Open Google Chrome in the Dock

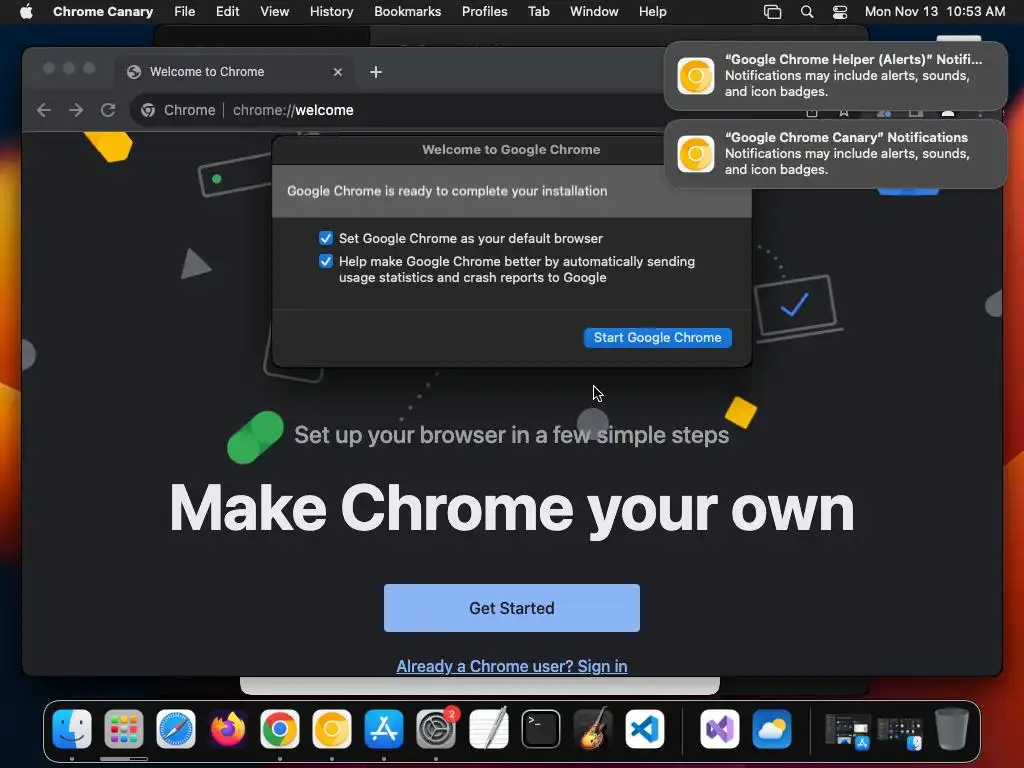point(280,729)
